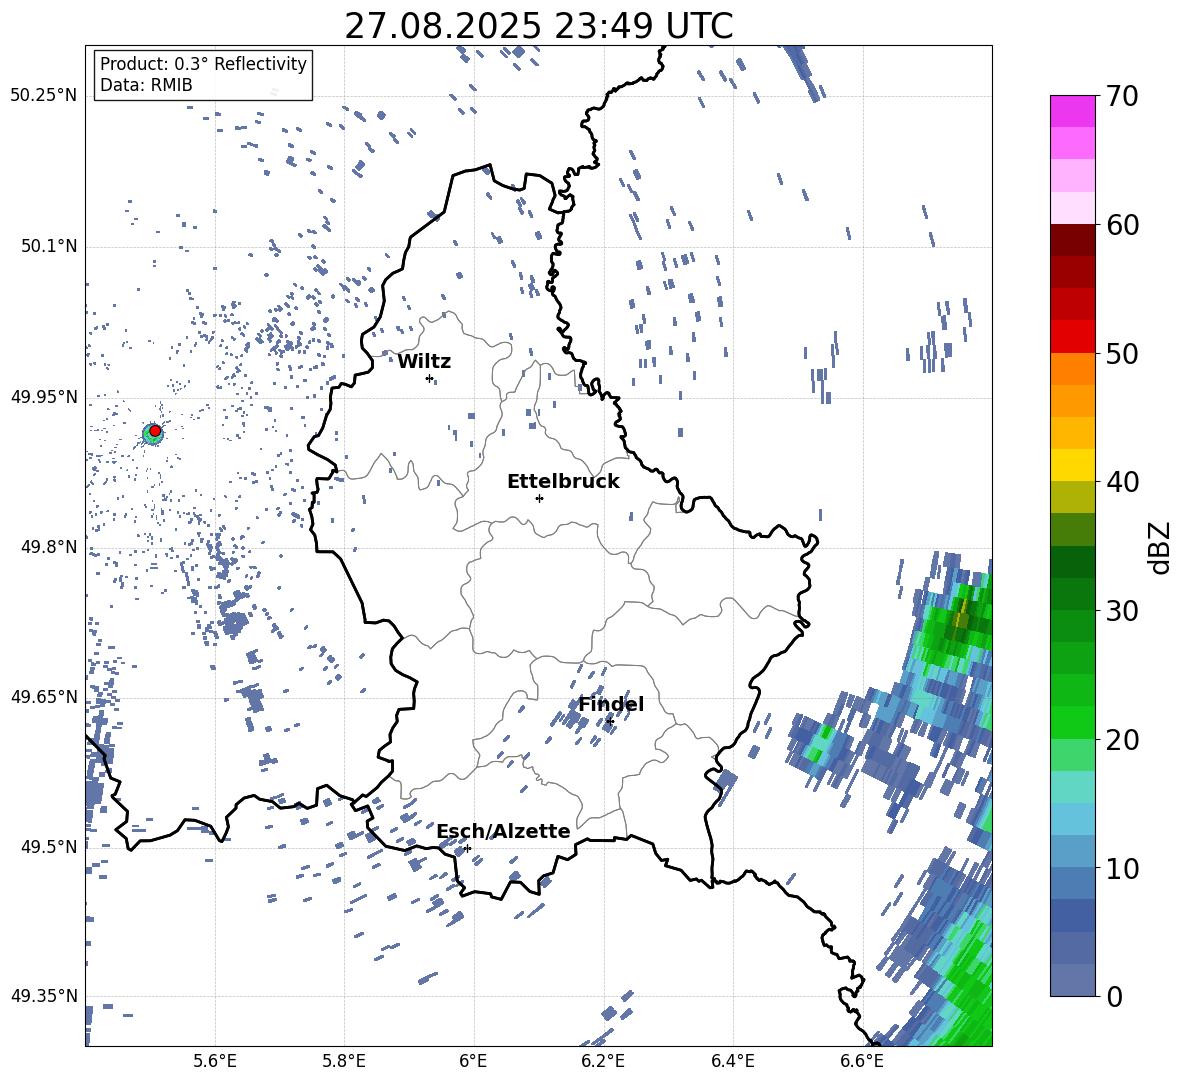Click the Esch/Alzette city label
The height and width of the screenshot is (1081, 1184).
(503, 831)
